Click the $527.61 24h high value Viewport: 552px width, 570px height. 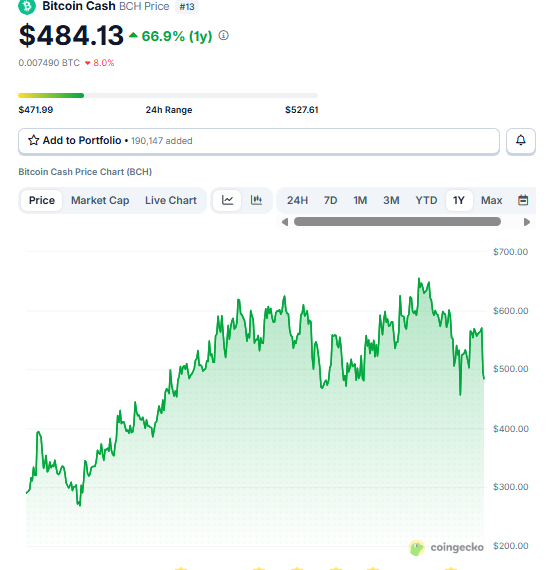pos(301,110)
